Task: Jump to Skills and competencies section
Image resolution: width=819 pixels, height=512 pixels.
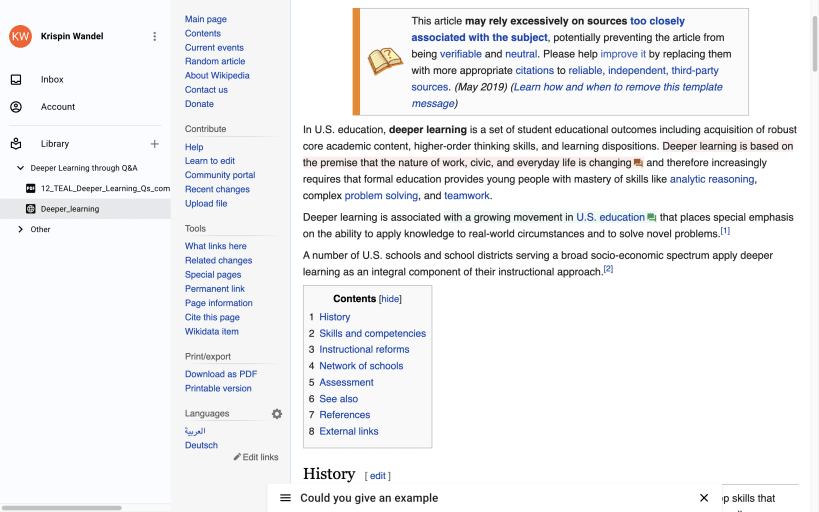Action: tap(372, 333)
